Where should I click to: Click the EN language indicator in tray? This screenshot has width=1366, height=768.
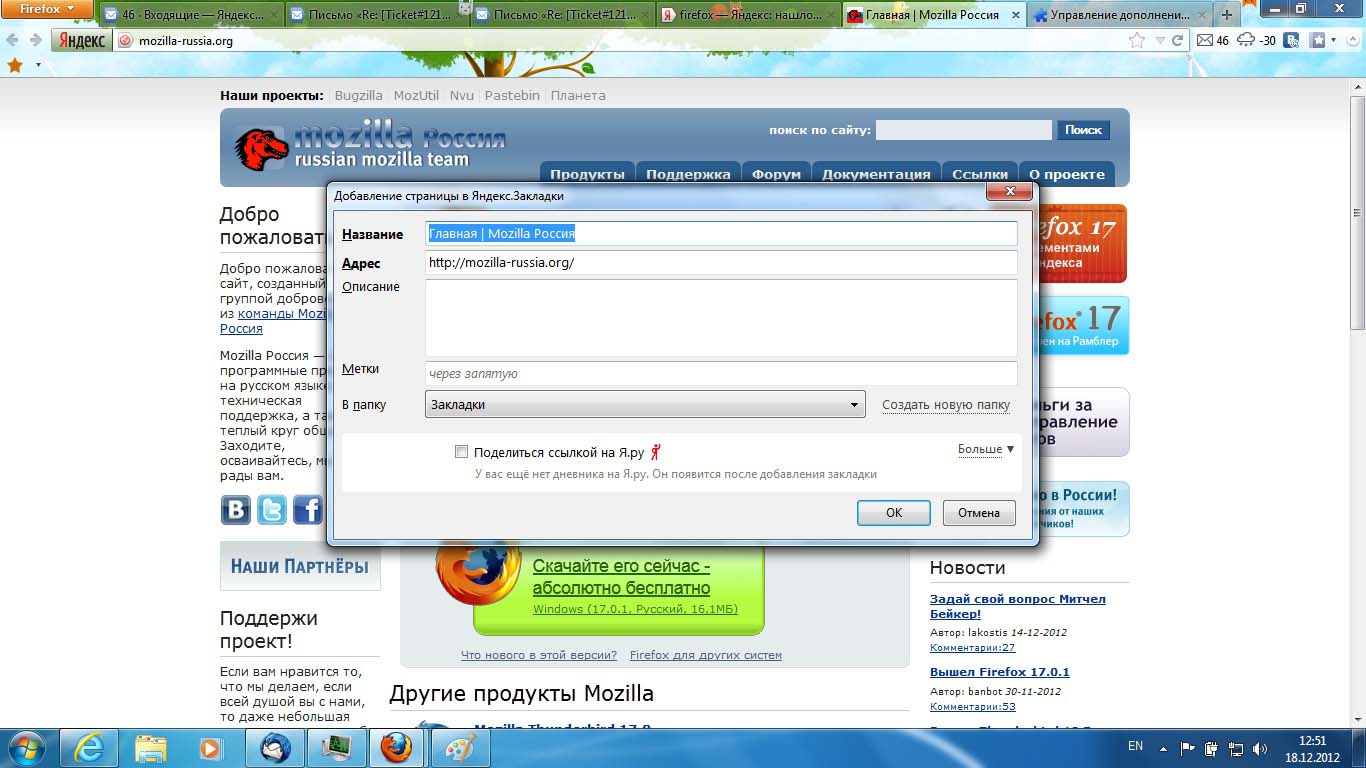1135,746
